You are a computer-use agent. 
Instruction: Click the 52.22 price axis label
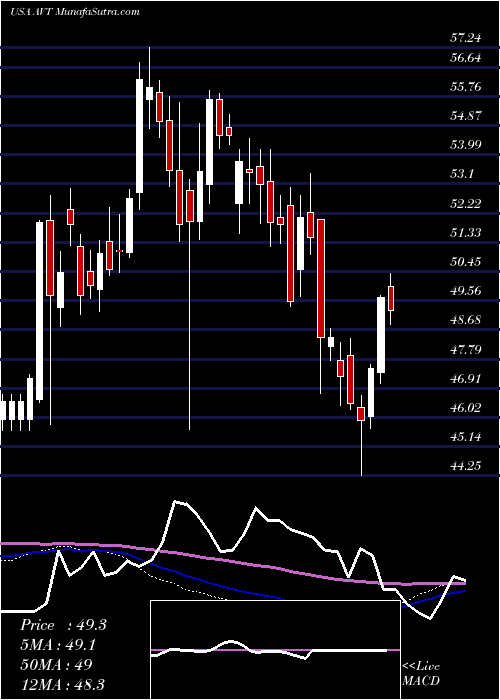tap(466, 204)
